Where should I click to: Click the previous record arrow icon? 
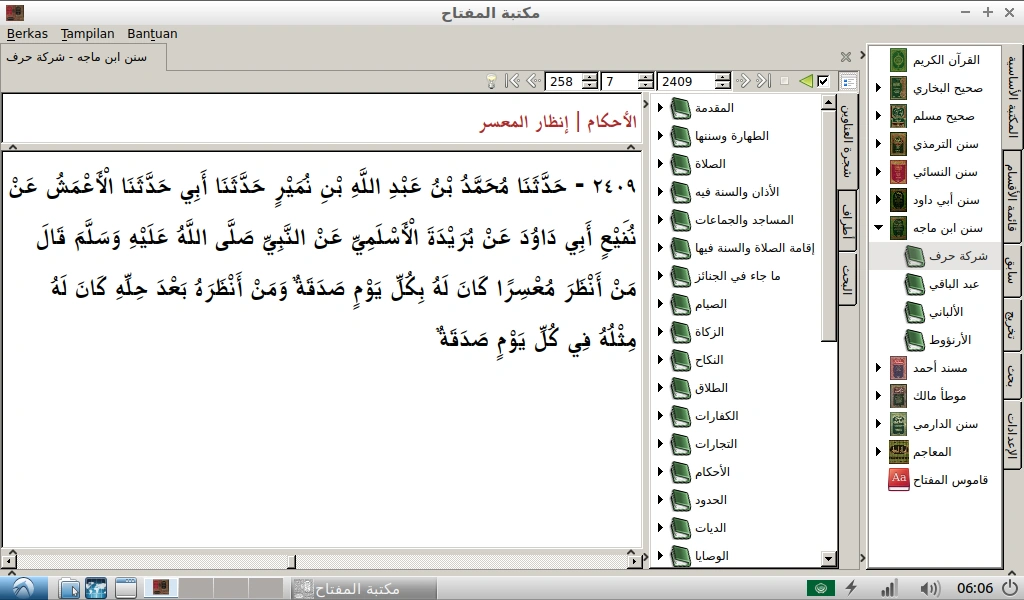coord(532,81)
